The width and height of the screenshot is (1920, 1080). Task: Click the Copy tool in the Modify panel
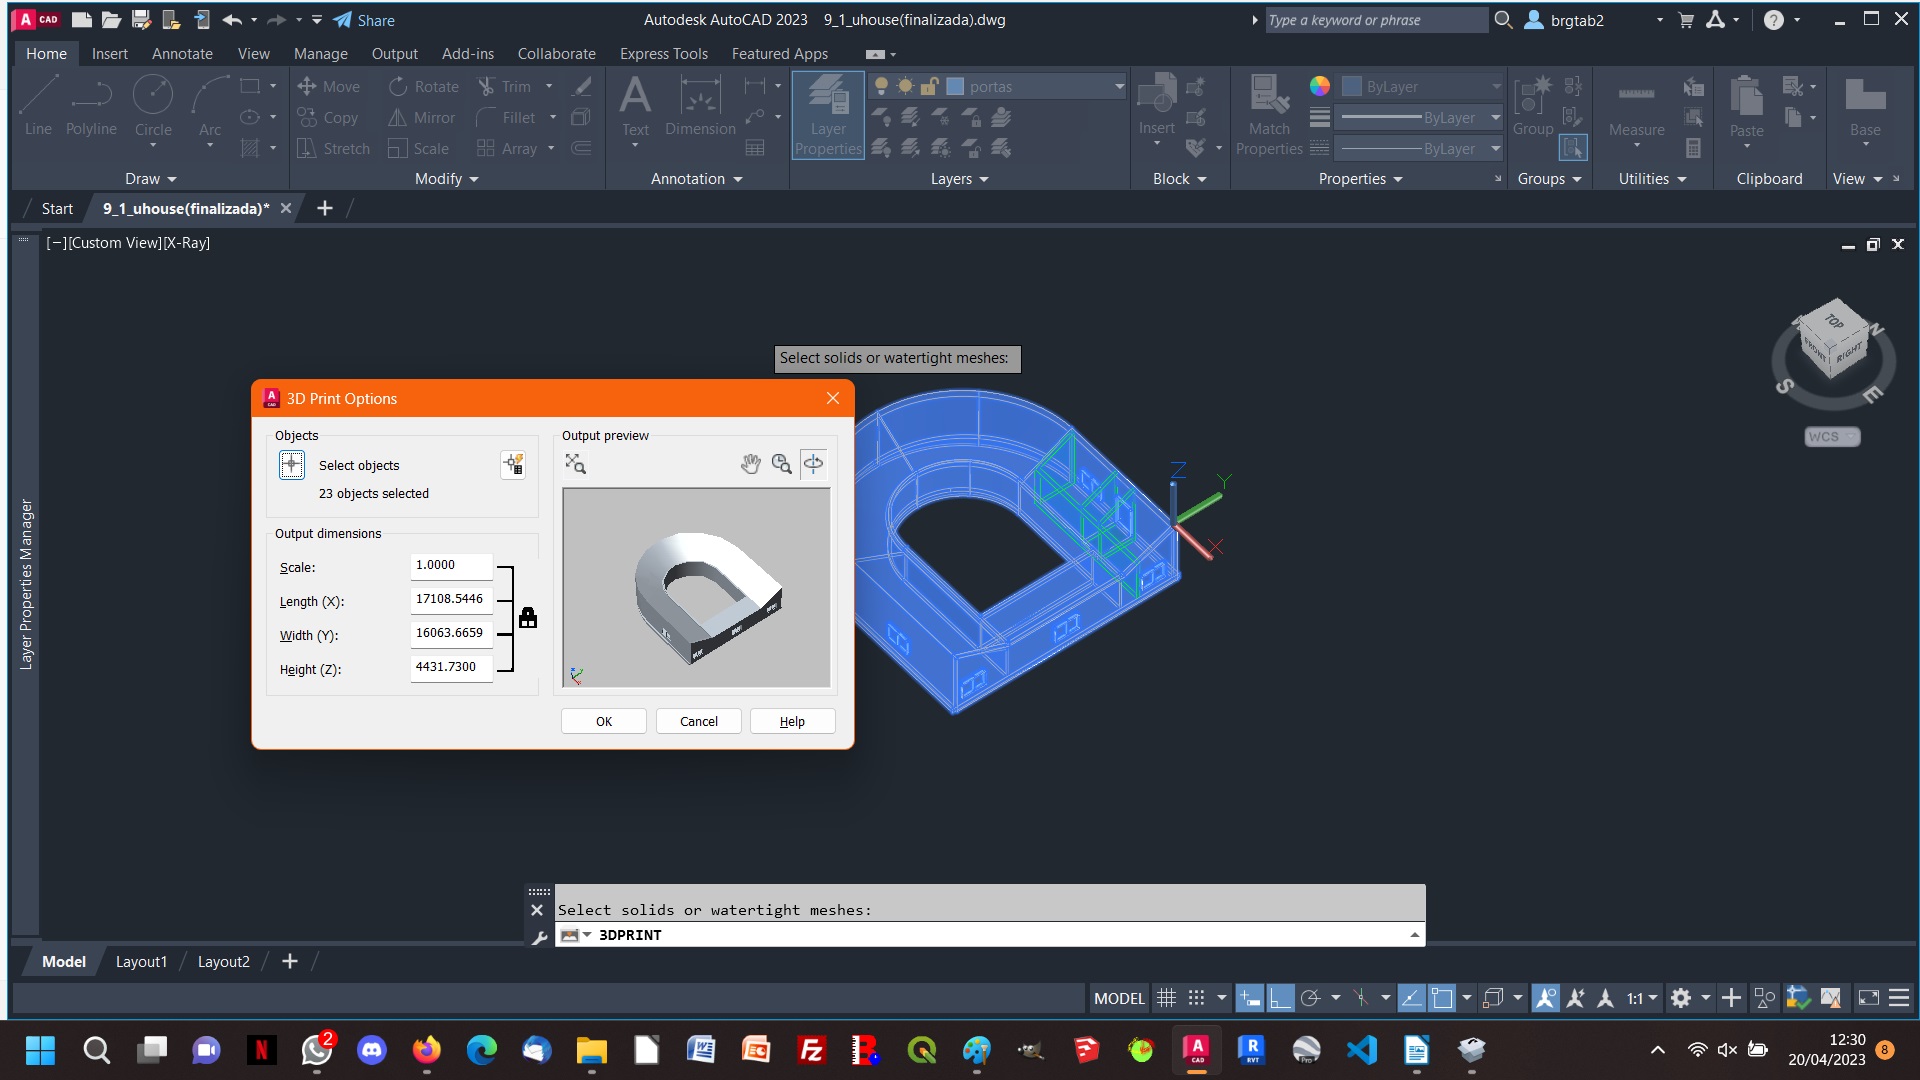coord(328,118)
